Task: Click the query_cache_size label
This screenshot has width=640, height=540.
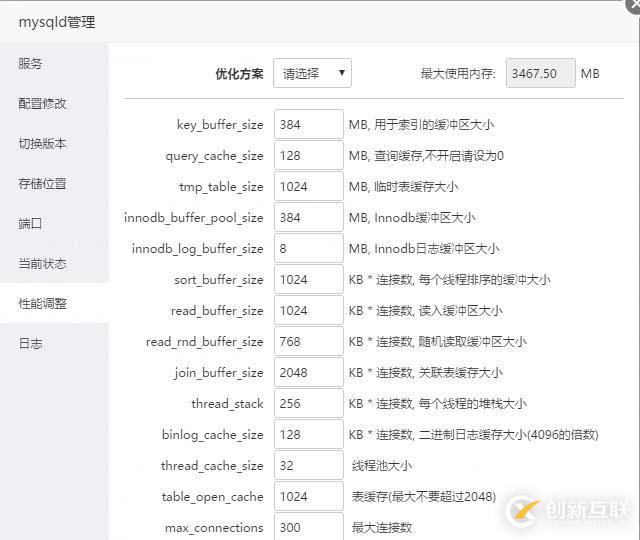Action: pyautogui.click(x=214, y=156)
